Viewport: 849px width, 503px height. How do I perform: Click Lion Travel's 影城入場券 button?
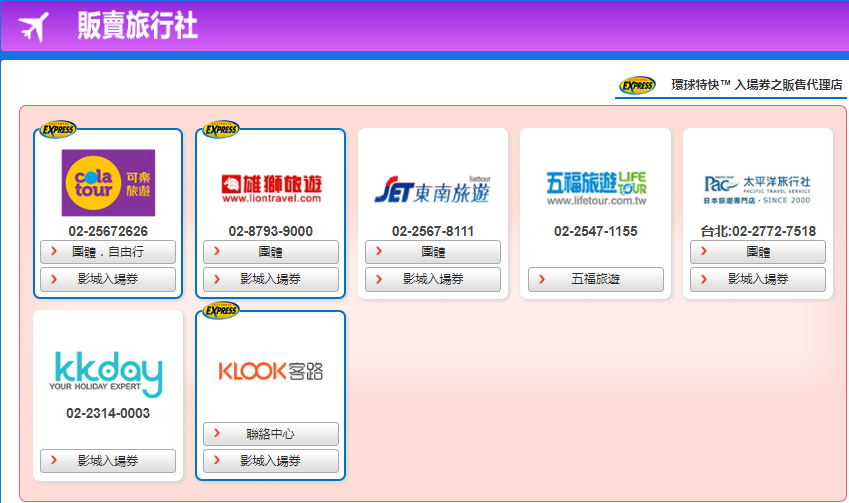pyautogui.click(x=271, y=279)
